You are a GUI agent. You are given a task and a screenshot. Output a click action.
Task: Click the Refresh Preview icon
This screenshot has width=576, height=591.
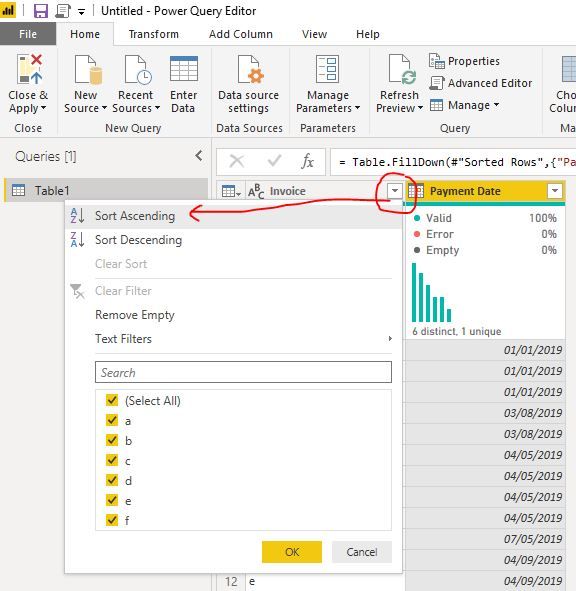(x=402, y=69)
